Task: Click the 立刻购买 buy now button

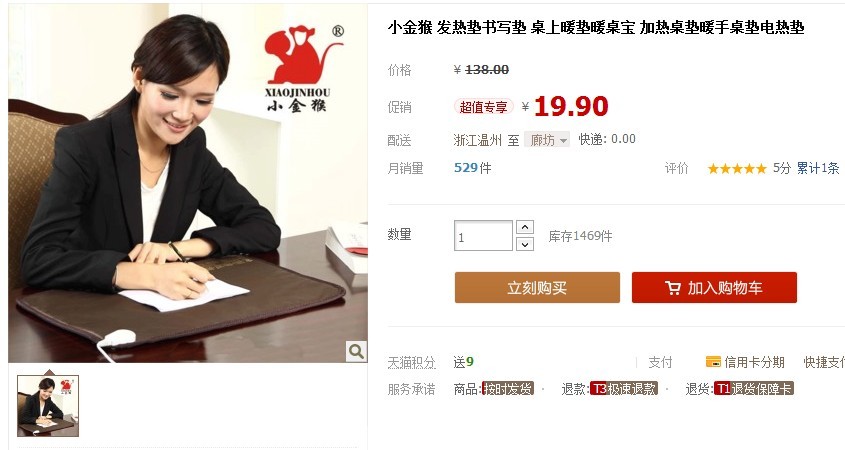Action: coord(537,288)
